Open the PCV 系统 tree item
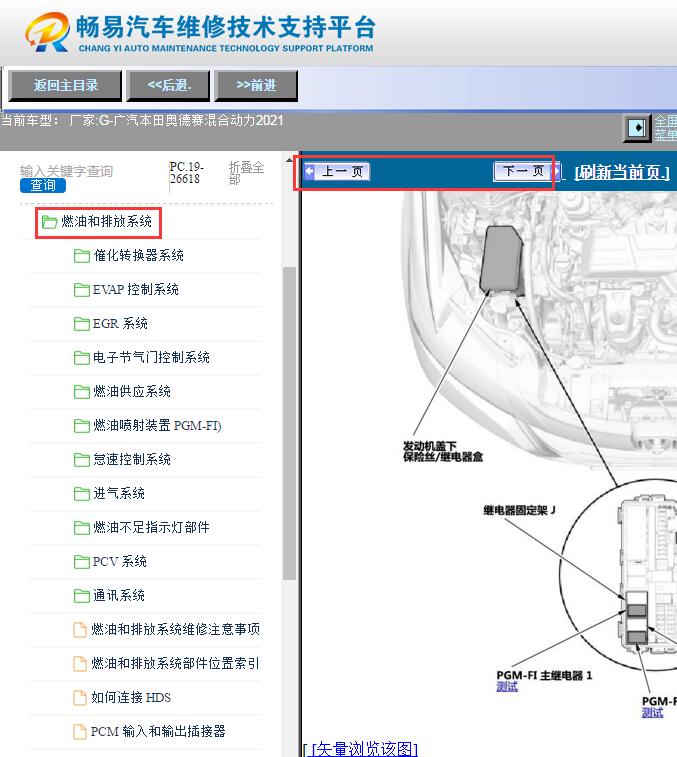 tap(120, 561)
